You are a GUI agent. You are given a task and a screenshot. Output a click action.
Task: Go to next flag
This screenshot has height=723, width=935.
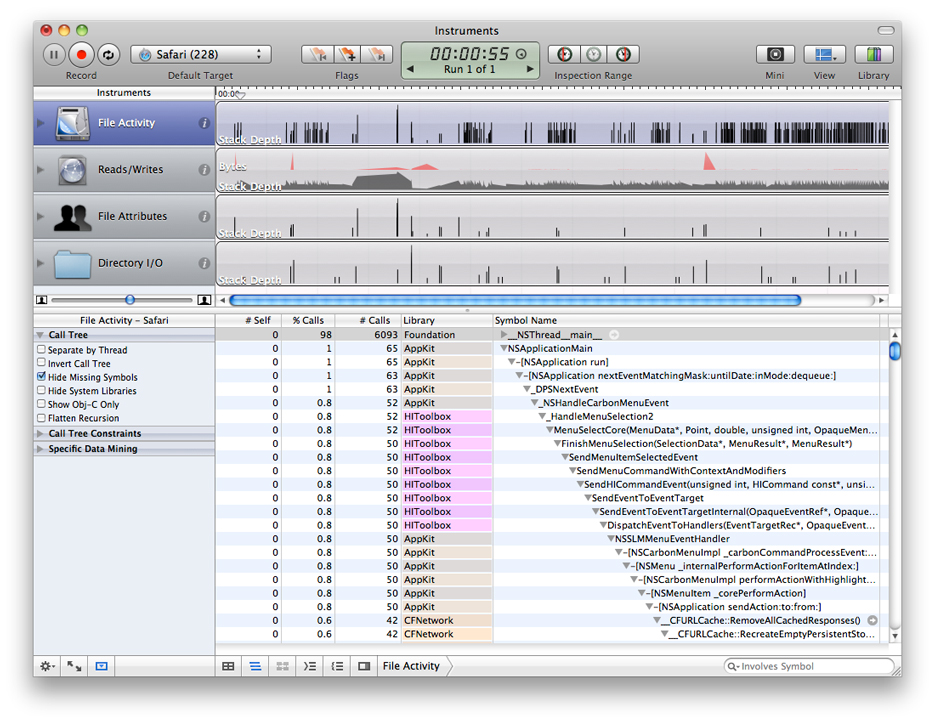(377, 54)
